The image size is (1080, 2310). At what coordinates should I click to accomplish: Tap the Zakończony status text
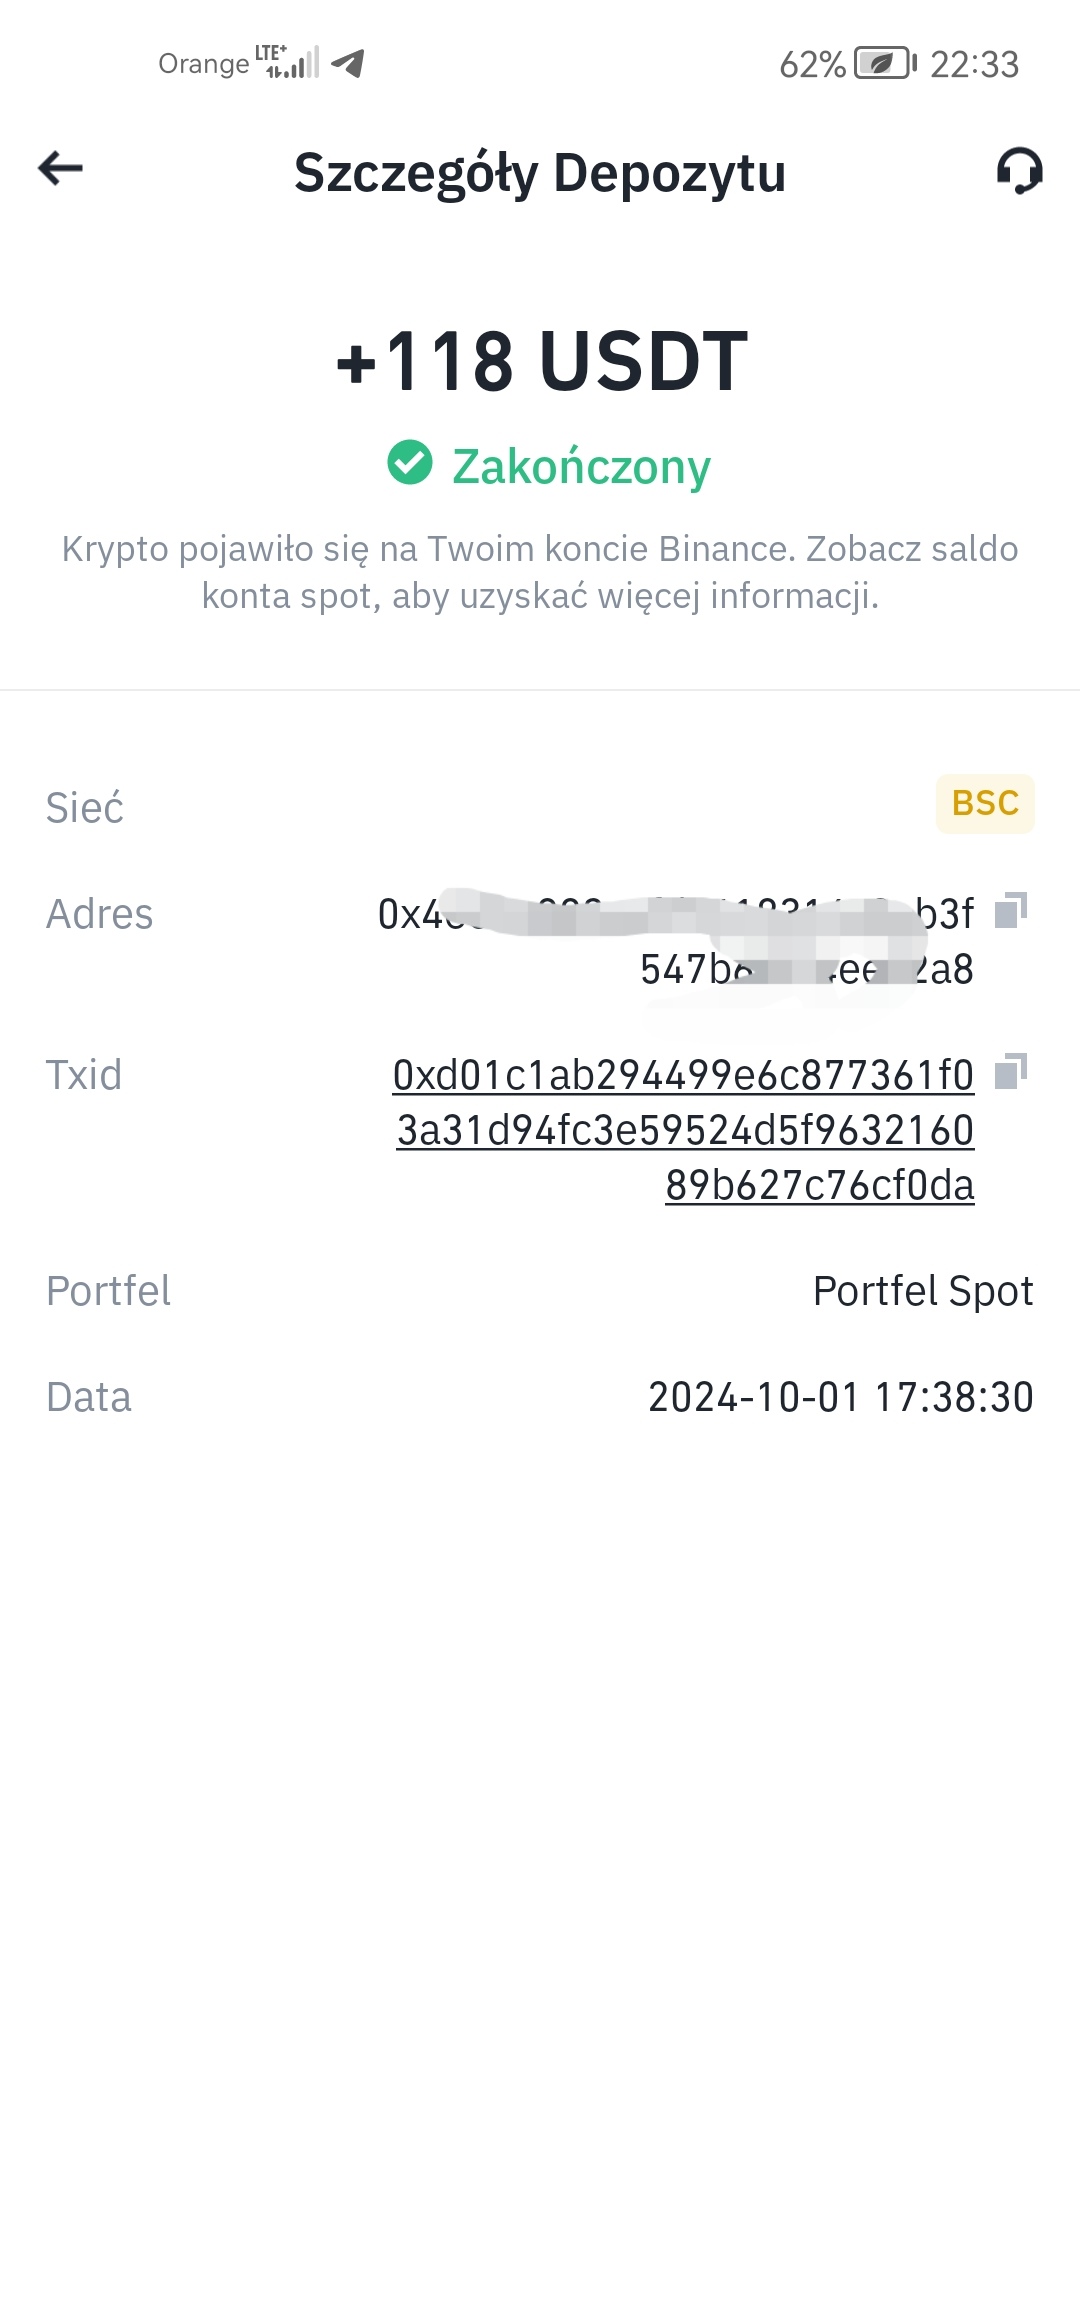pos(581,466)
